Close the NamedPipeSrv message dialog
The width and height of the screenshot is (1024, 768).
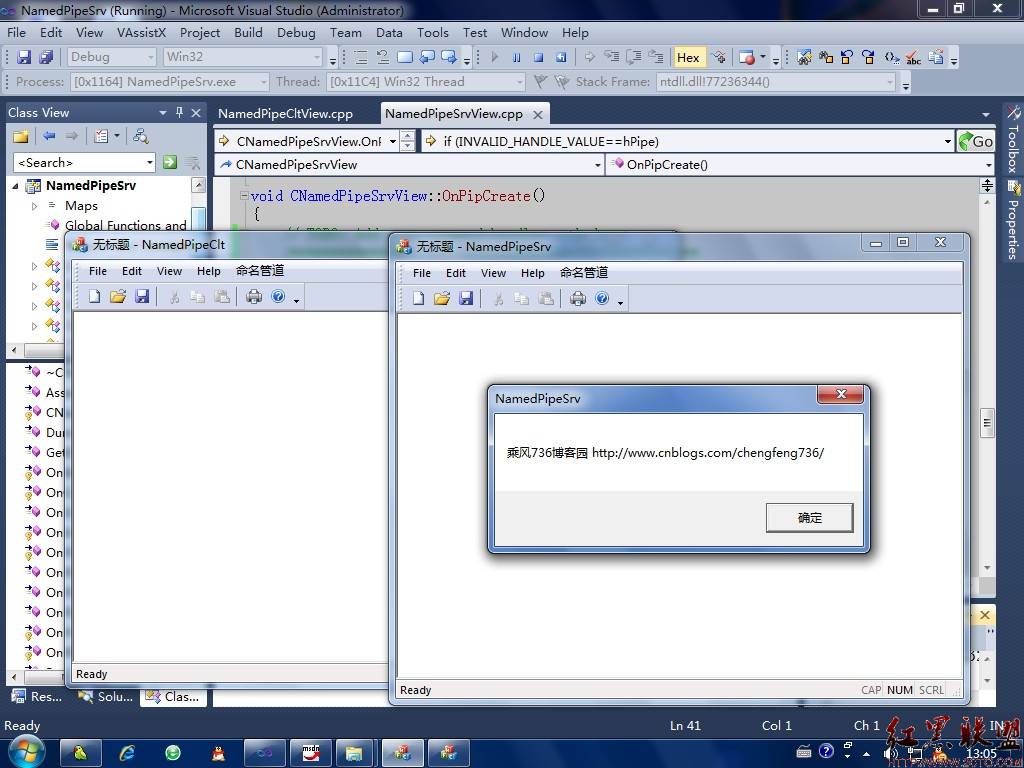tap(841, 394)
